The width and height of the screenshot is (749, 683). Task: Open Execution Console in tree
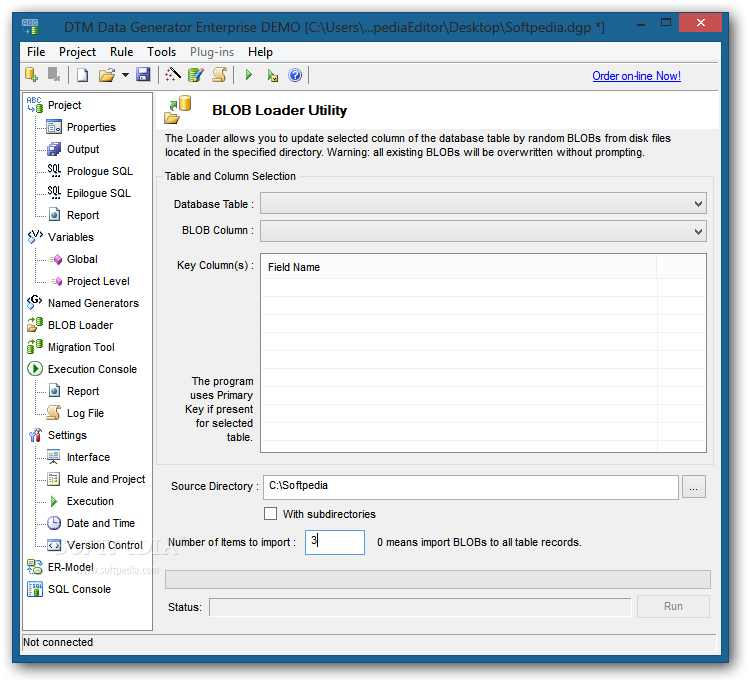pos(92,369)
